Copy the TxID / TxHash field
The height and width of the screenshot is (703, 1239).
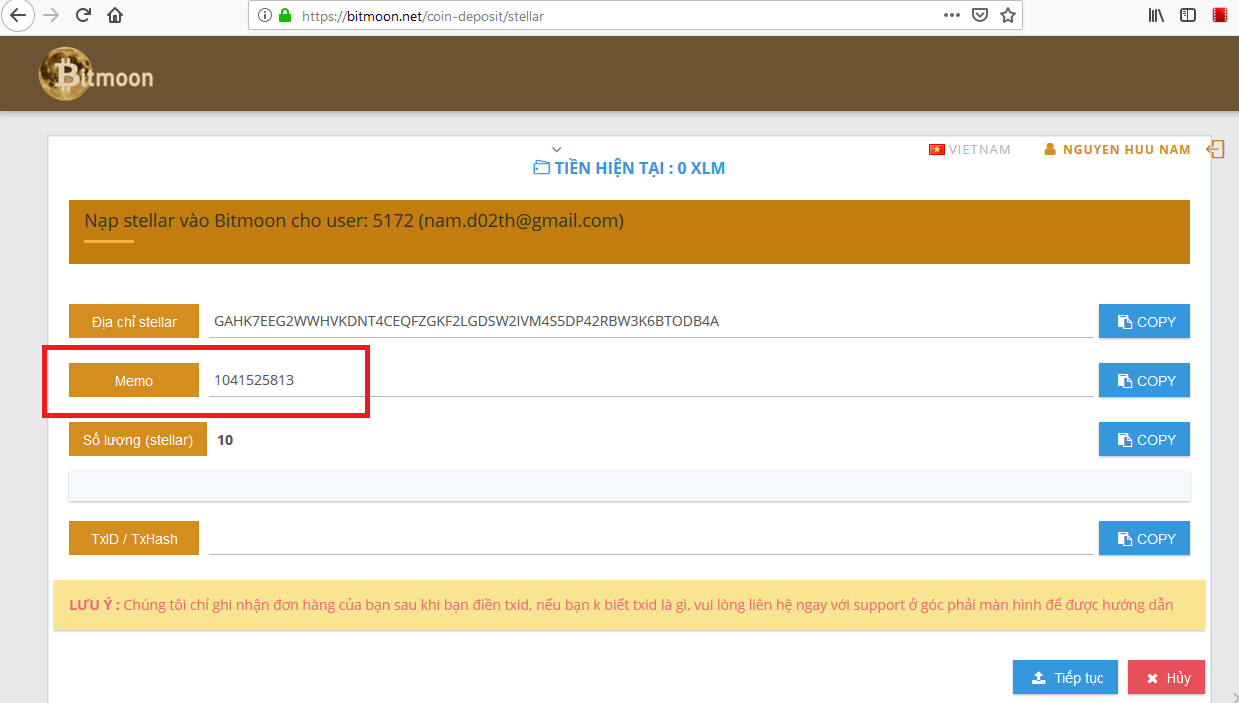pyautogui.click(x=1144, y=539)
